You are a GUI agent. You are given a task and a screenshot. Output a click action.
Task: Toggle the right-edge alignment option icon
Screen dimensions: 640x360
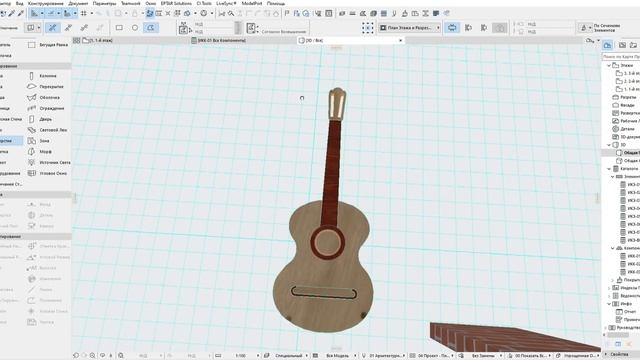tap(484, 28)
